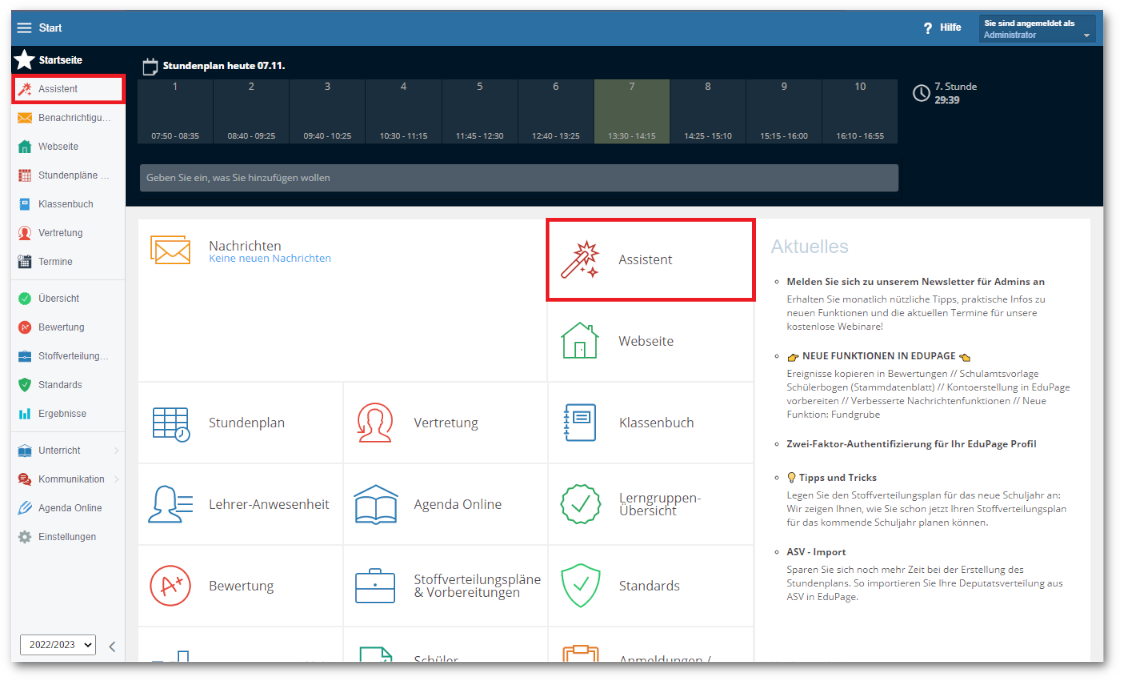Click the Stundenplan heute calendar icon

[150, 66]
